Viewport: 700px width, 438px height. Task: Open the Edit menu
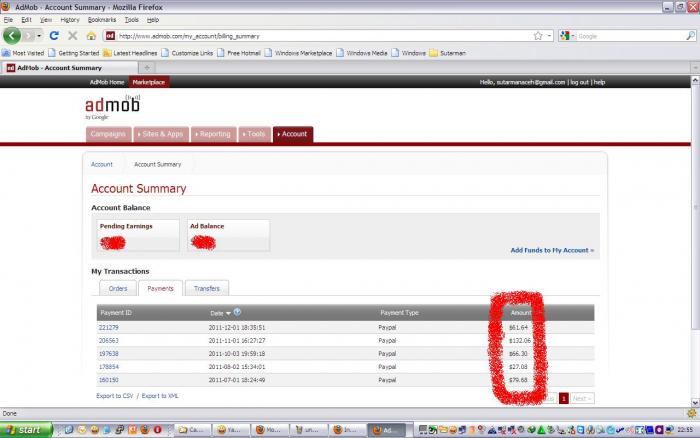tap(26, 20)
